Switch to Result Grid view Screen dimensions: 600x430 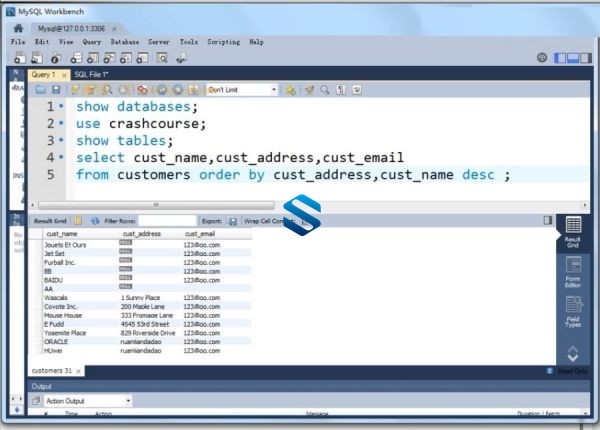coord(573,232)
